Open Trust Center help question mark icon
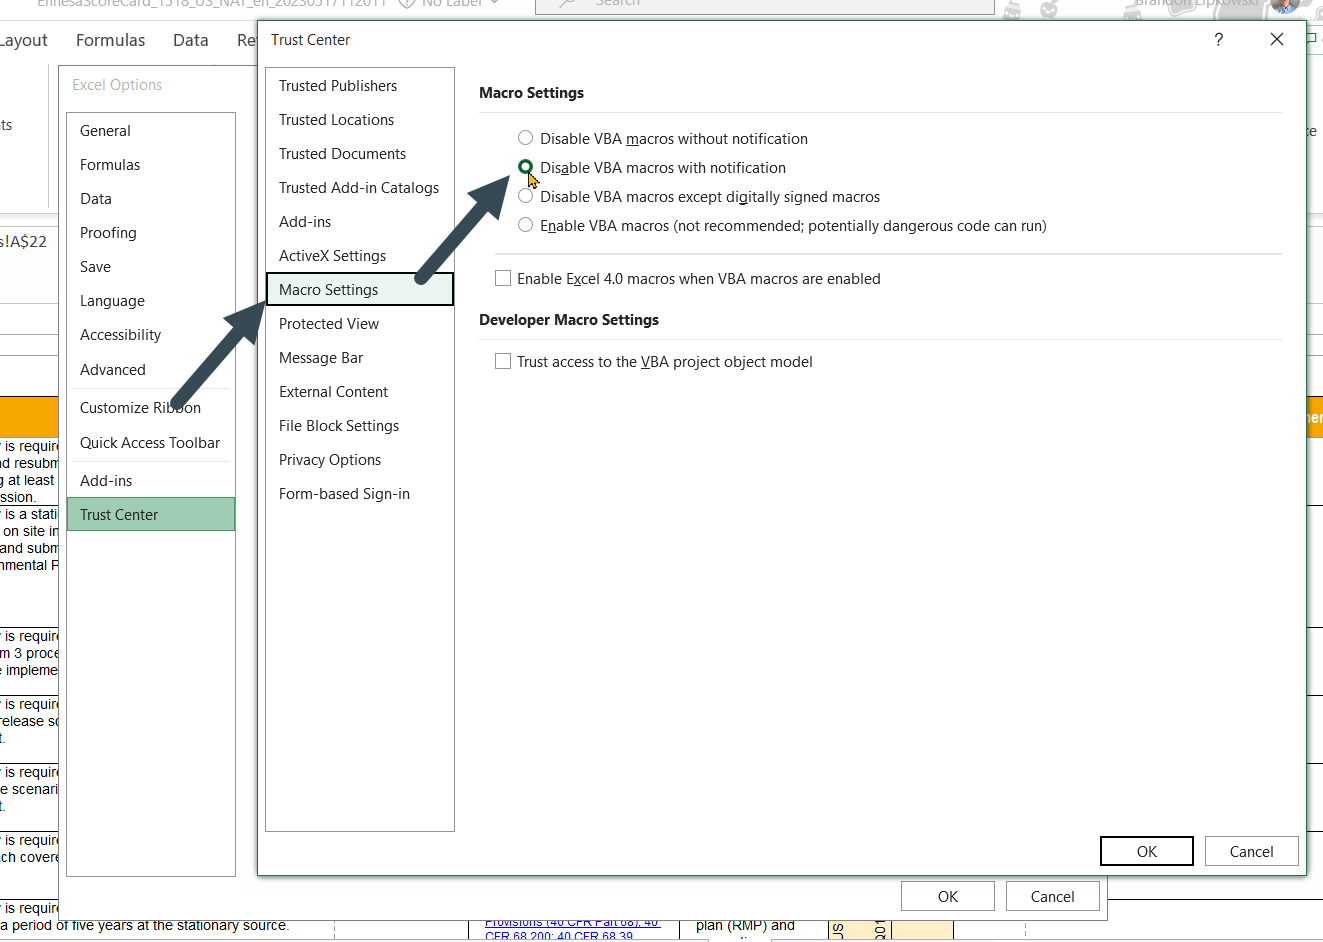1323x942 pixels. tap(1218, 39)
